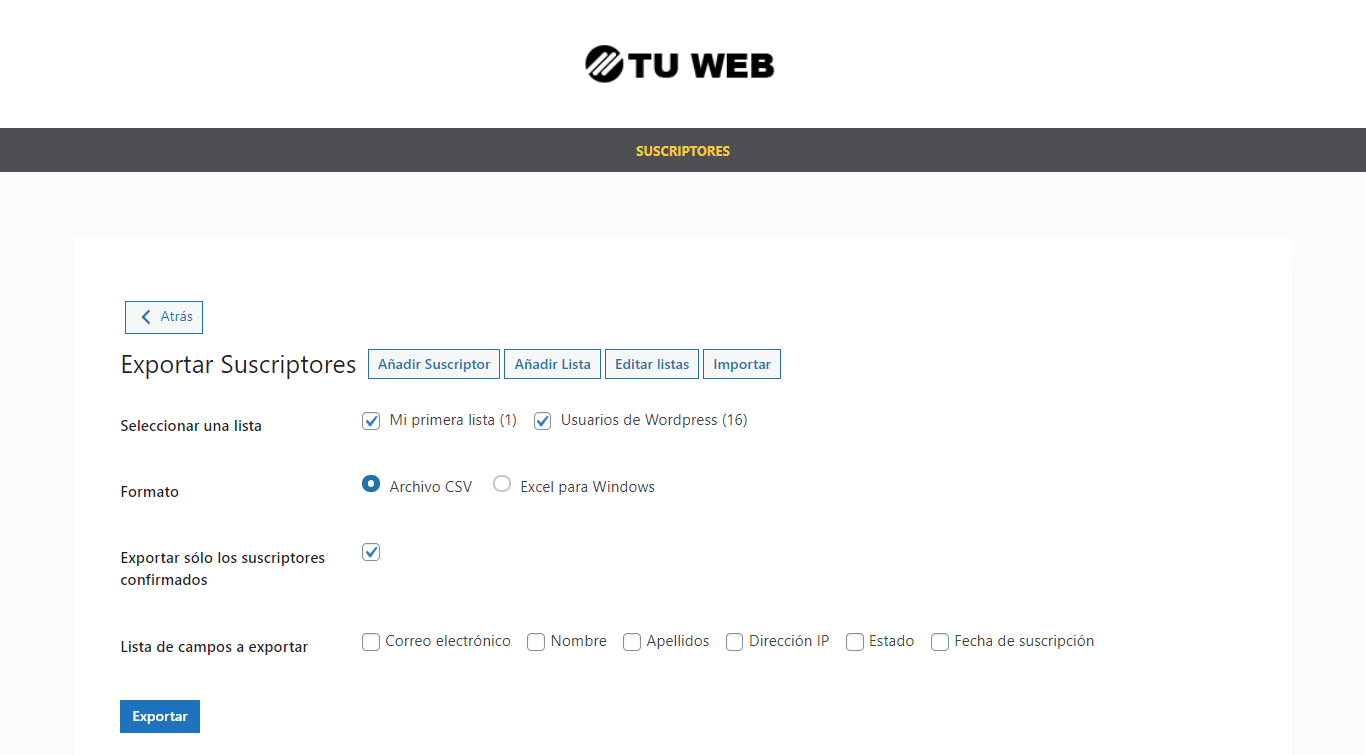Choose Excel para Windows format
The height and width of the screenshot is (755, 1366).
(502, 484)
